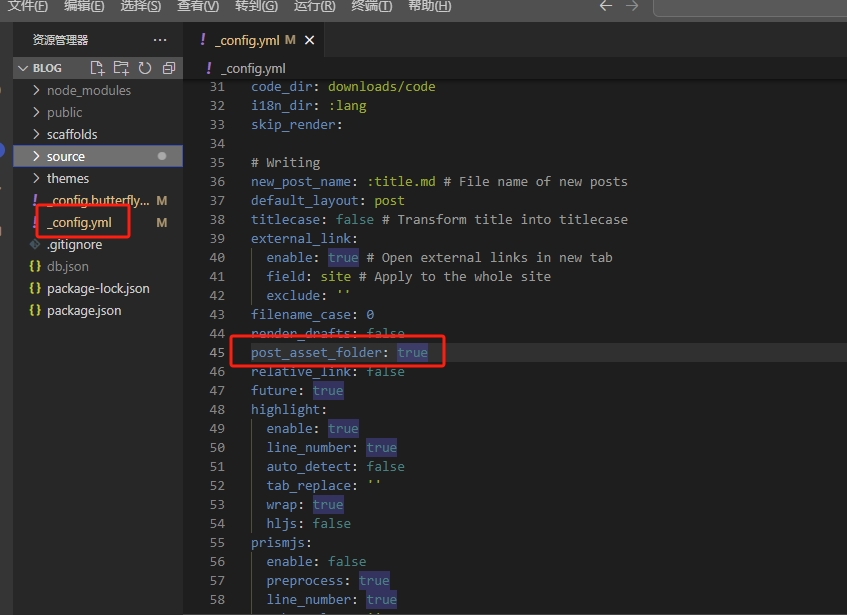Close the _config.yml editor tab
The height and width of the screenshot is (615, 847).
click(x=310, y=40)
